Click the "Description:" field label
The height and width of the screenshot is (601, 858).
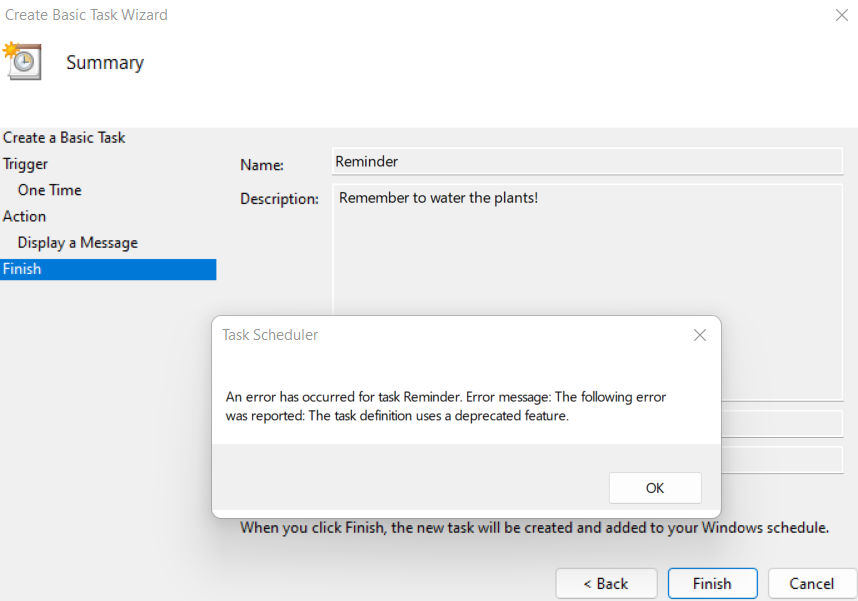click(x=279, y=199)
